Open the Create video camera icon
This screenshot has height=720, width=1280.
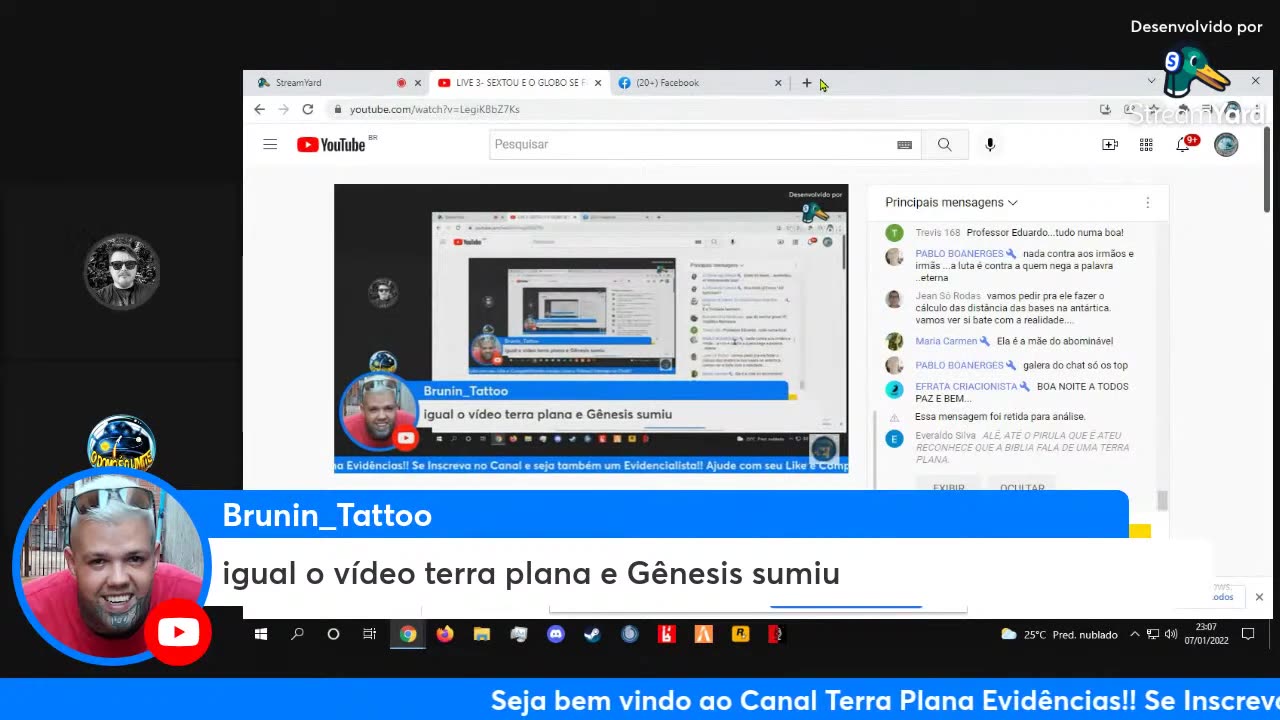pos(1110,145)
